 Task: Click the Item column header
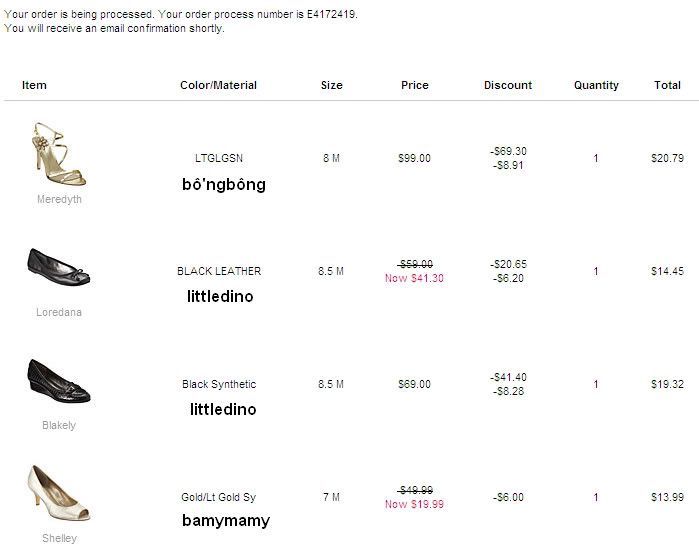(x=34, y=86)
